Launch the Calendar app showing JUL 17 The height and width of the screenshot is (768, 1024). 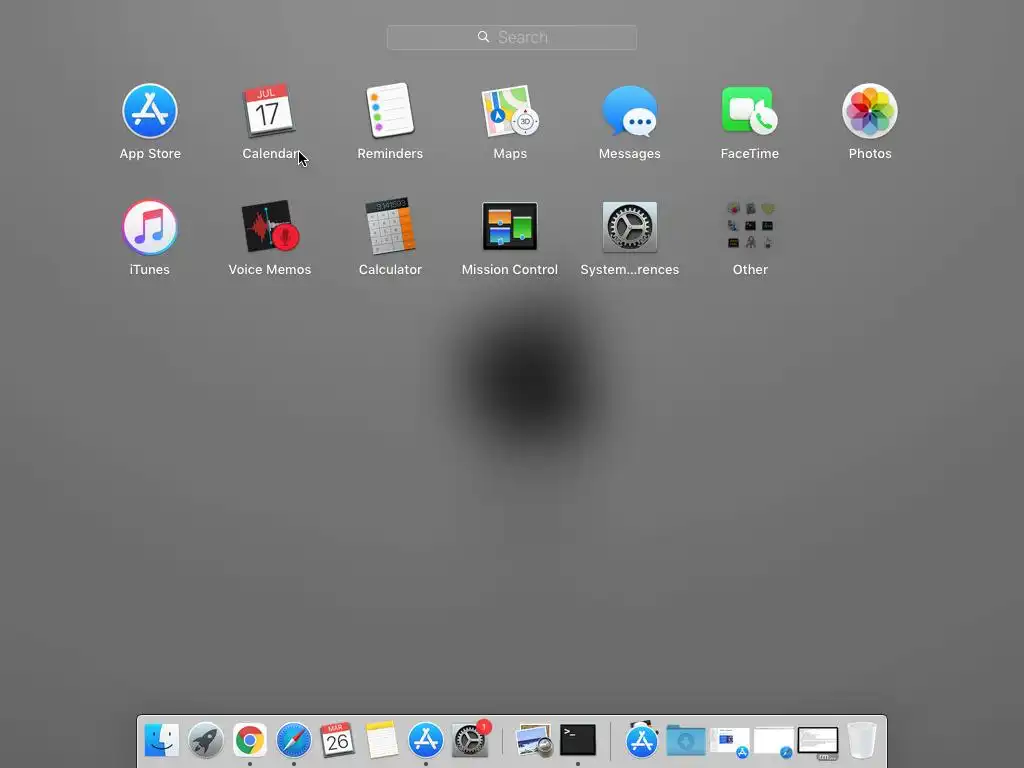(268, 110)
